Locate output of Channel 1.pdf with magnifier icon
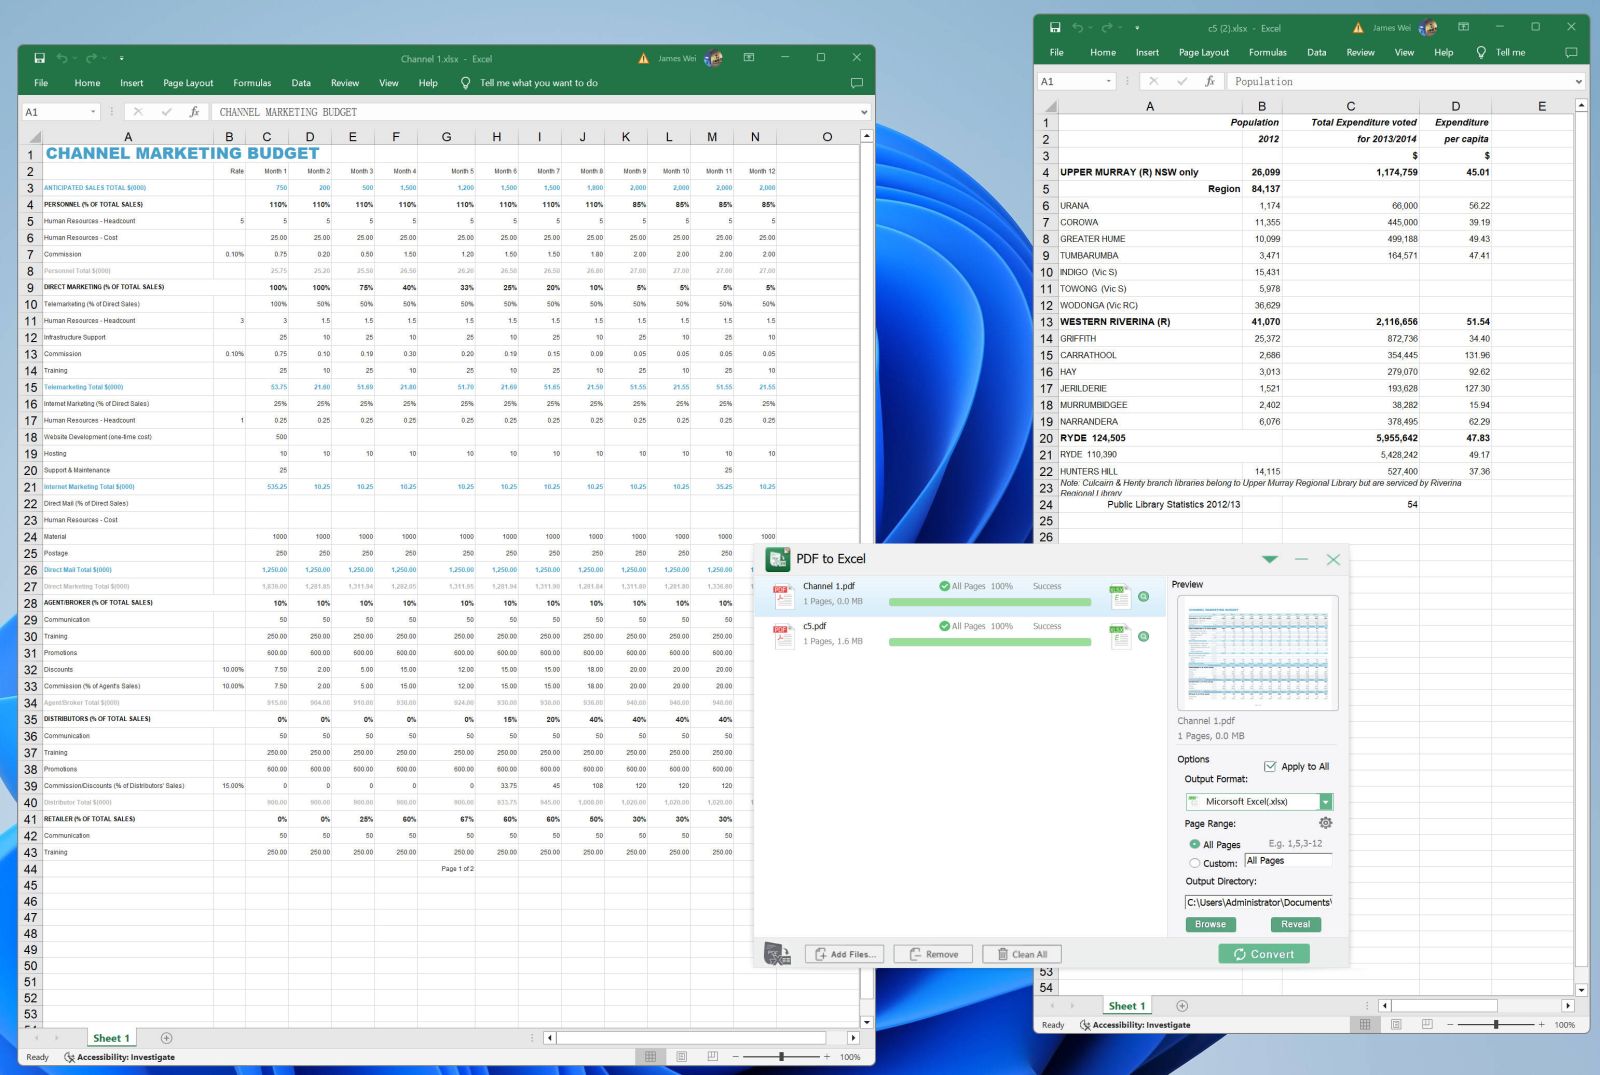Screen dimensions: 1600x1075 1143,597
